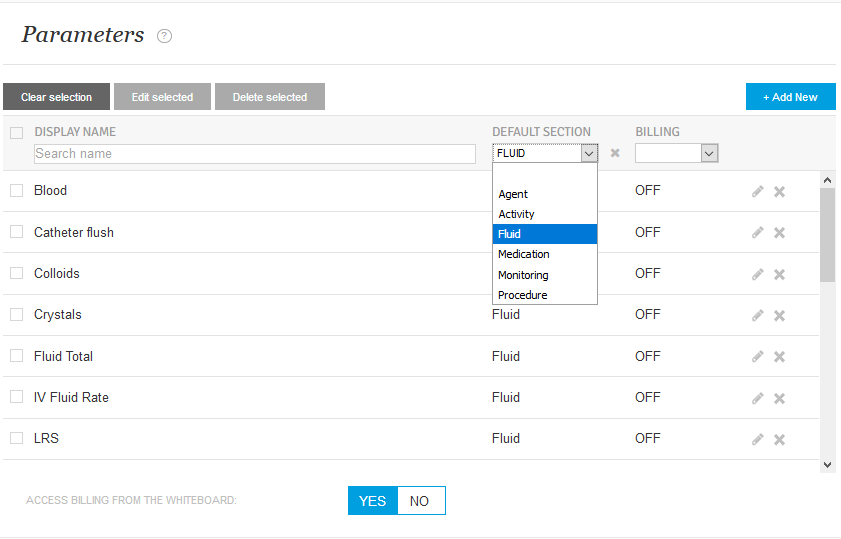Check the Fluid Total row checkbox
The height and width of the screenshot is (539, 841).
[17, 356]
